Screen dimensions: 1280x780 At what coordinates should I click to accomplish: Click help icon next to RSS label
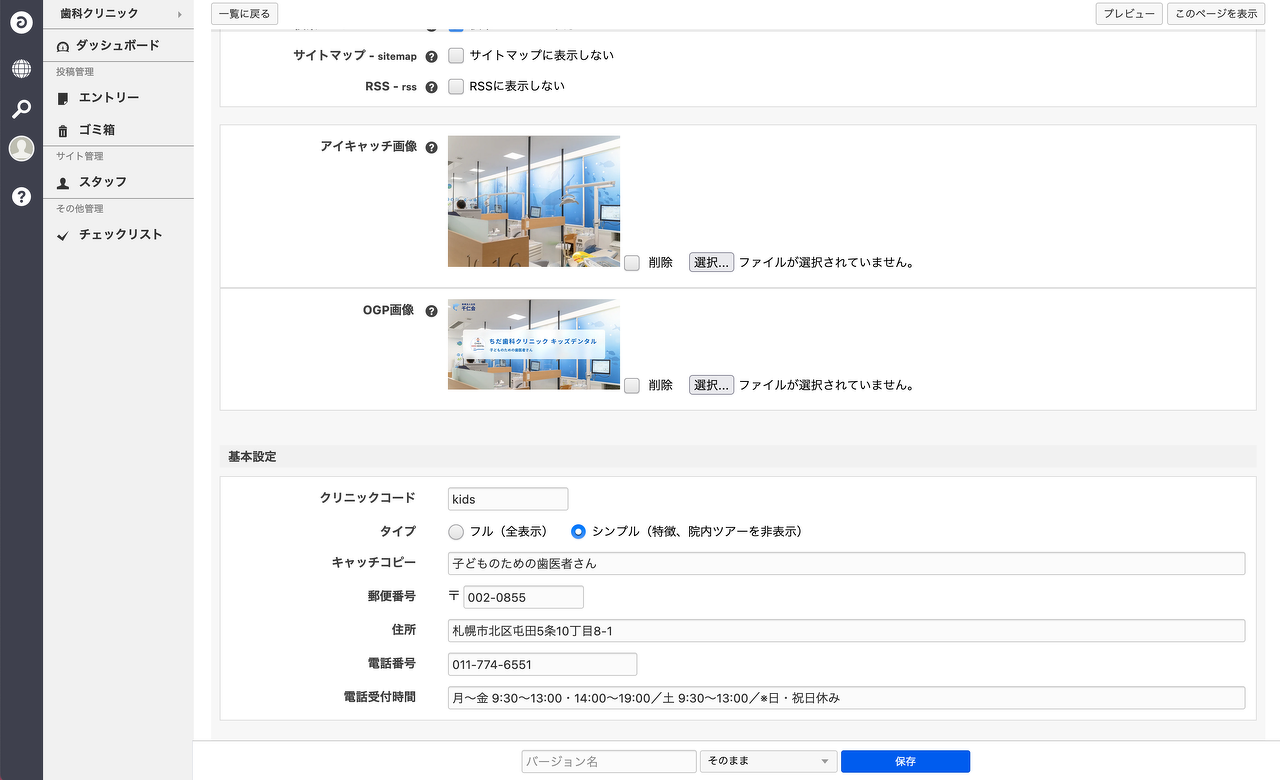coord(432,87)
